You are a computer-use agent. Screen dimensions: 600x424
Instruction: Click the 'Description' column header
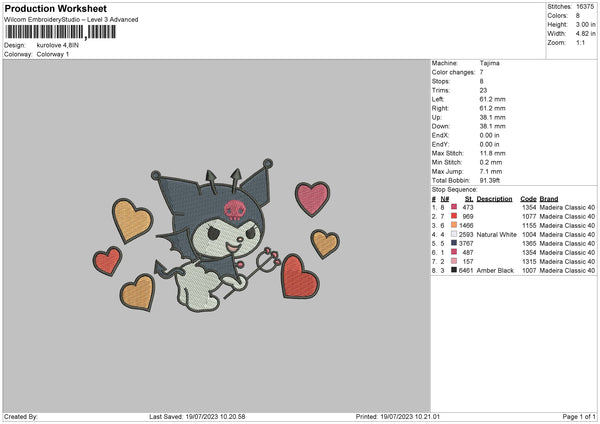pyautogui.click(x=494, y=199)
